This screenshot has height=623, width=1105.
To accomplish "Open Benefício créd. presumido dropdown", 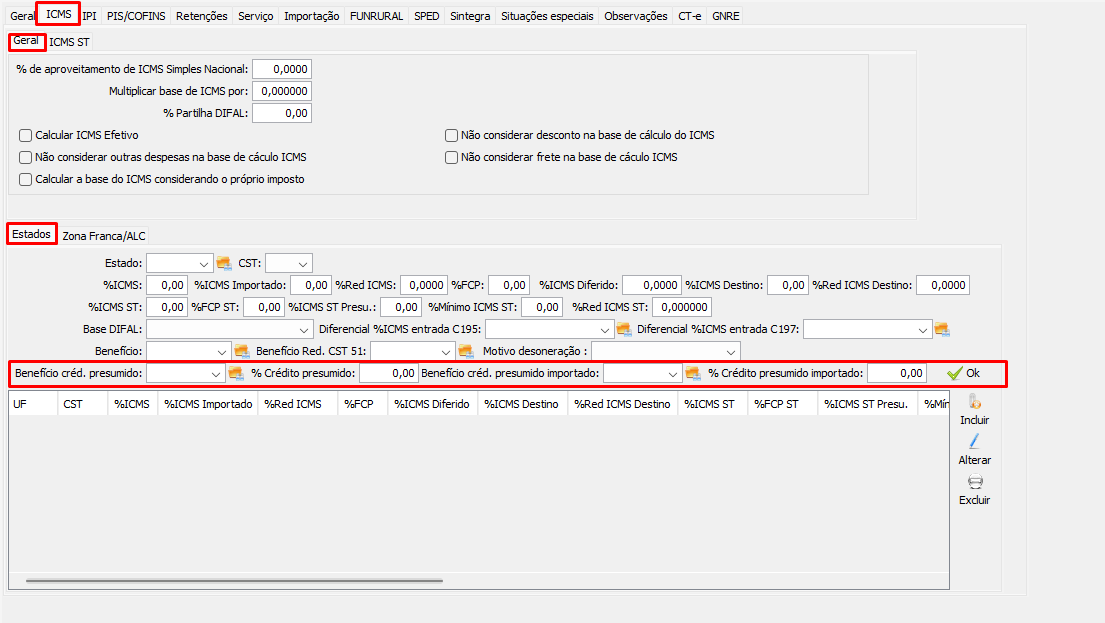I will tap(185, 374).
